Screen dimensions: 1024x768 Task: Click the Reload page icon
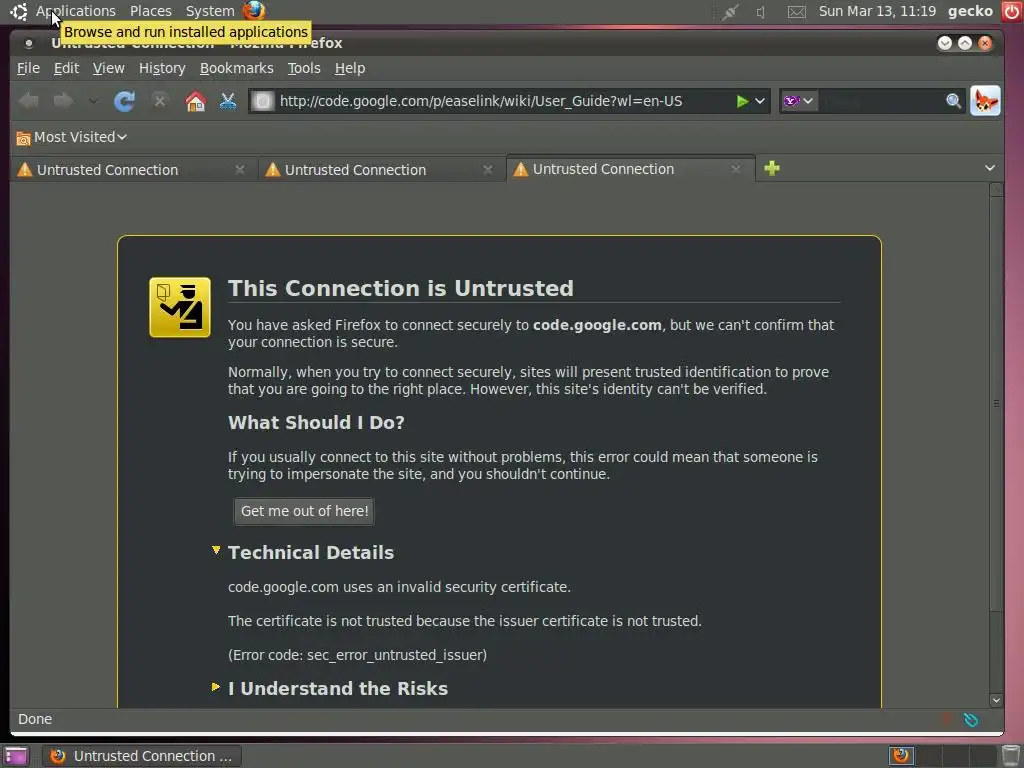click(x=124, y=101)
